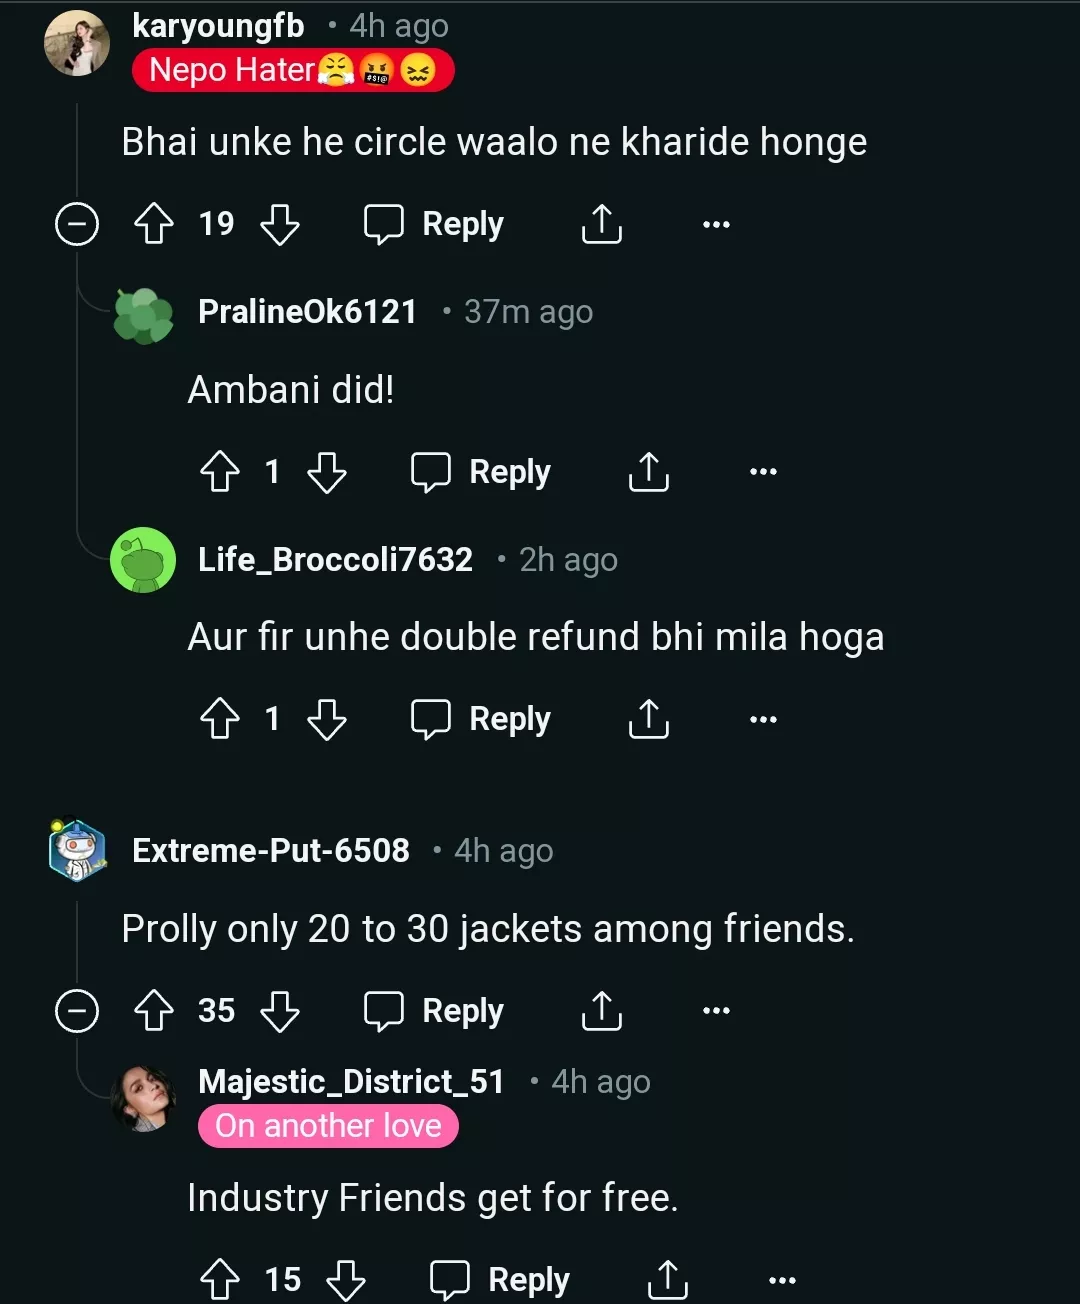This screenshot has height=1304, width=1080.
Task: Open more options on Life_Broccoli7632's comment
Action: [x=763, y=719]
